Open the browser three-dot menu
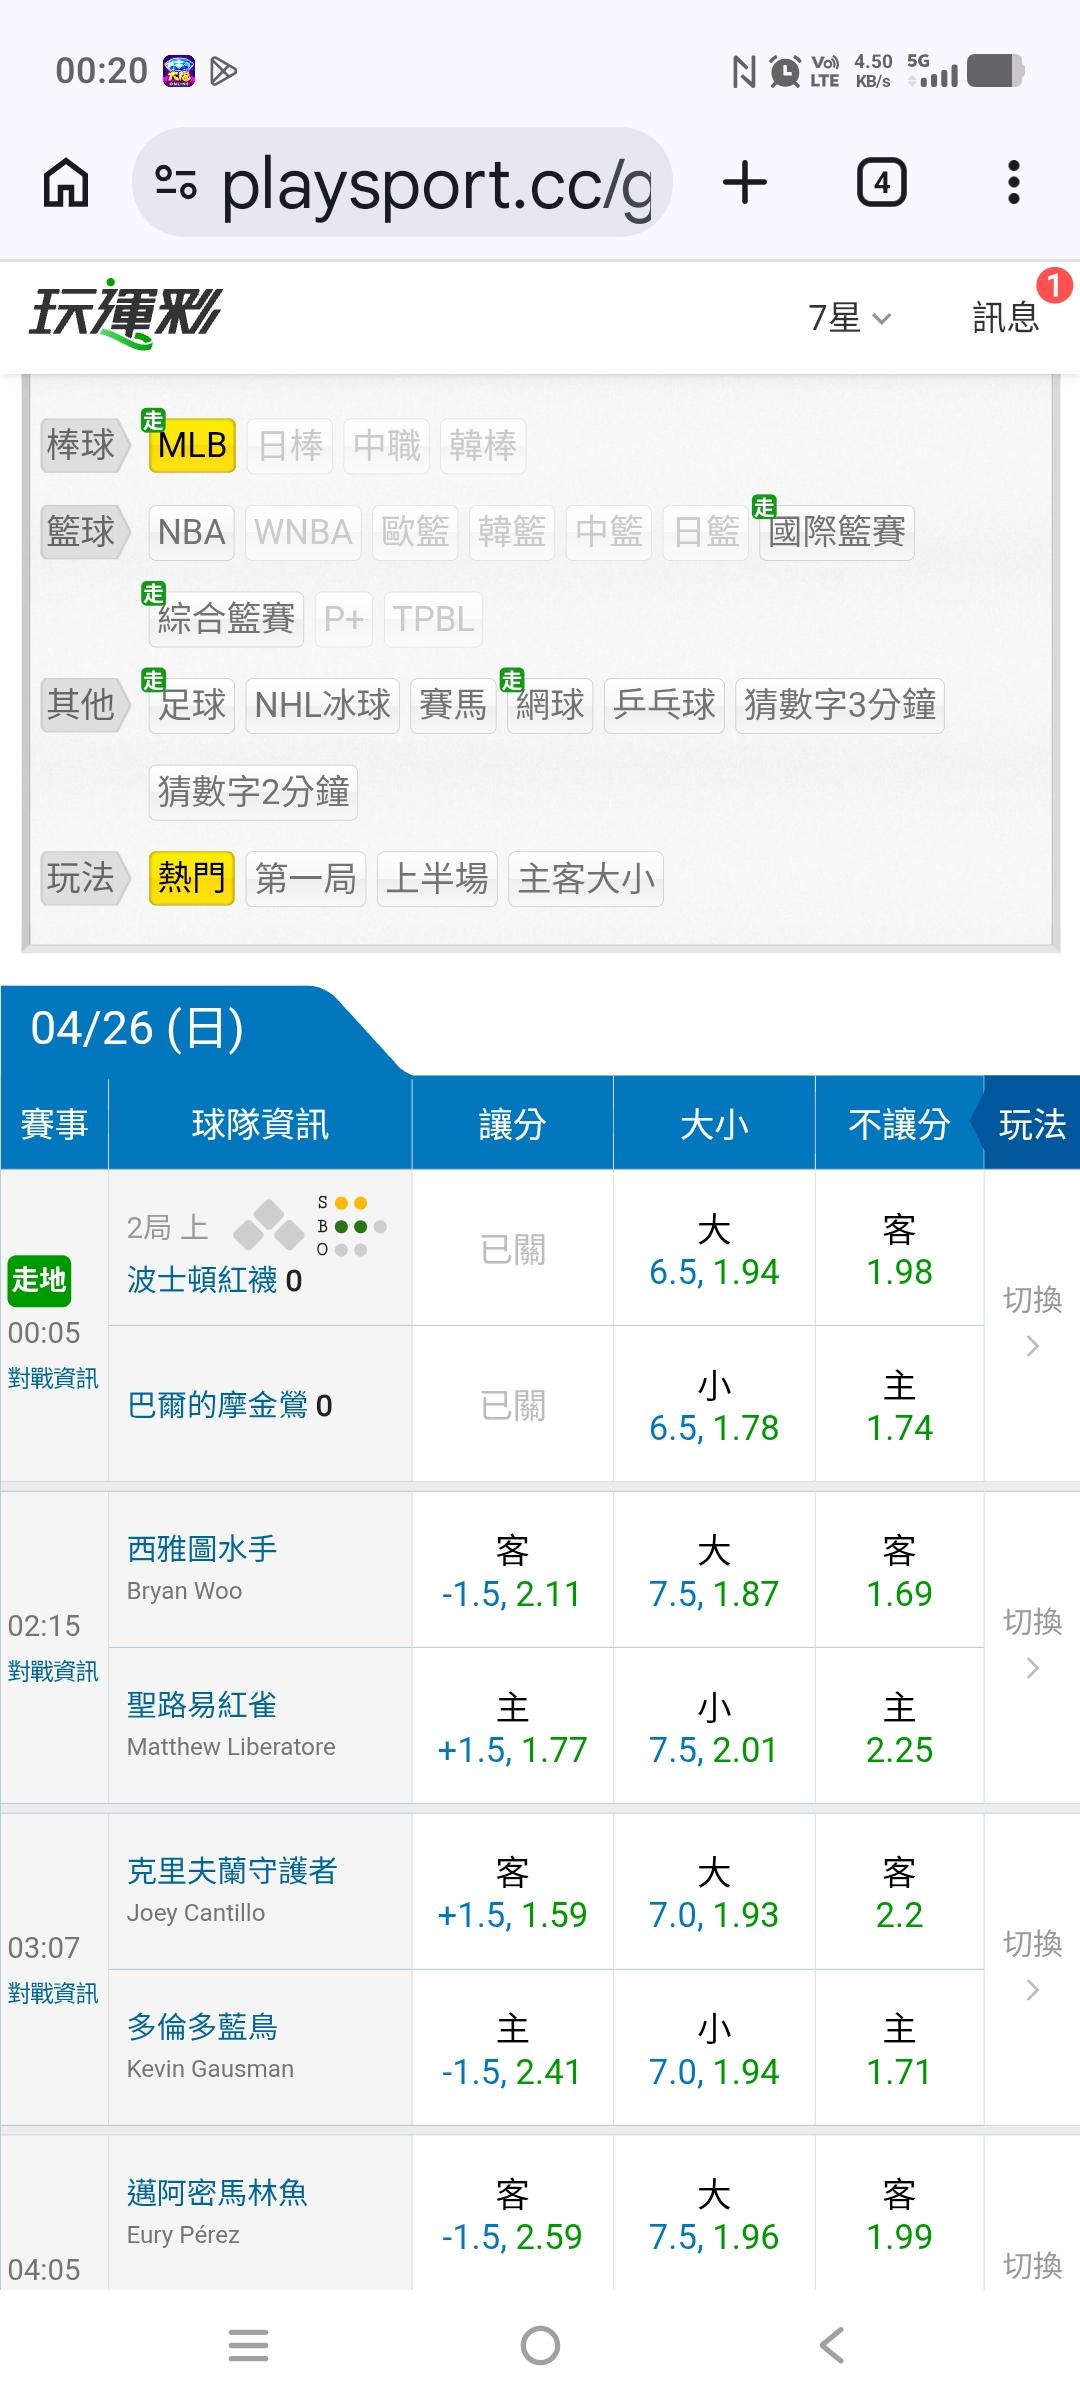The height and width of the screenshot is (2400, 1080). point(1013,183)
